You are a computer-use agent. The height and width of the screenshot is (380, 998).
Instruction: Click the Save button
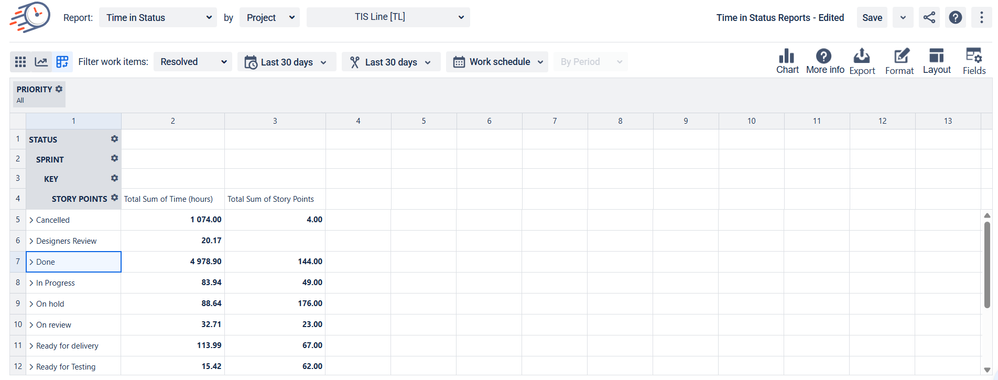872,18
